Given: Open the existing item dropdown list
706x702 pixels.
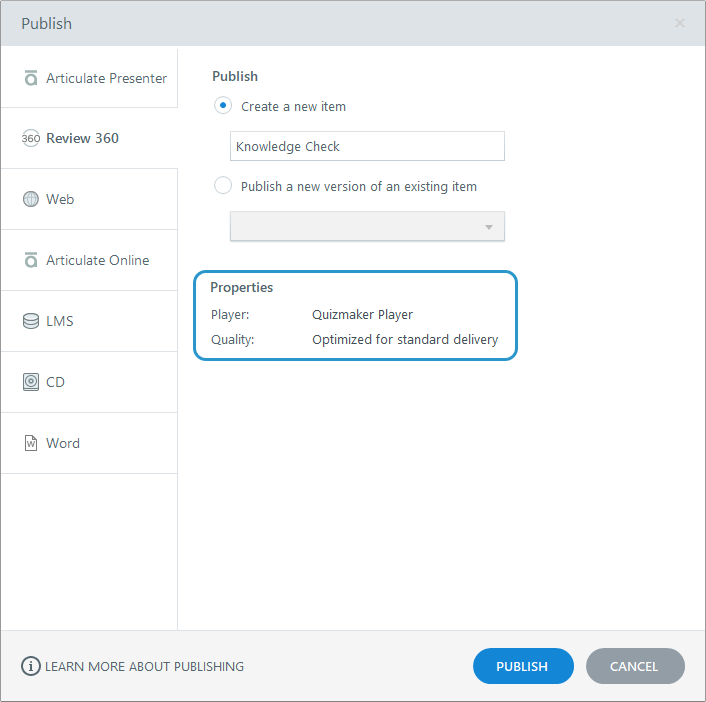Looking at the screenshot, I should click(367, 226).
